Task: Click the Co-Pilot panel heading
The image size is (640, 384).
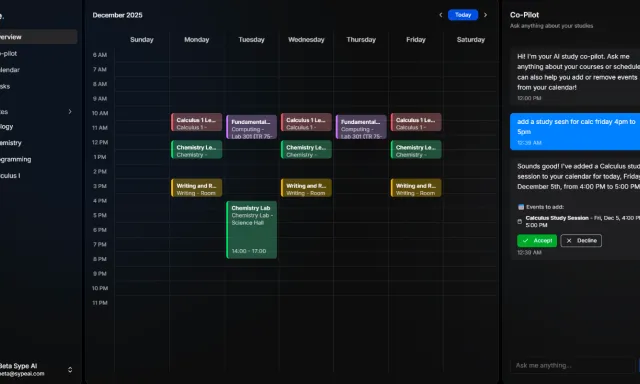Action: click(x=524, y=15)
